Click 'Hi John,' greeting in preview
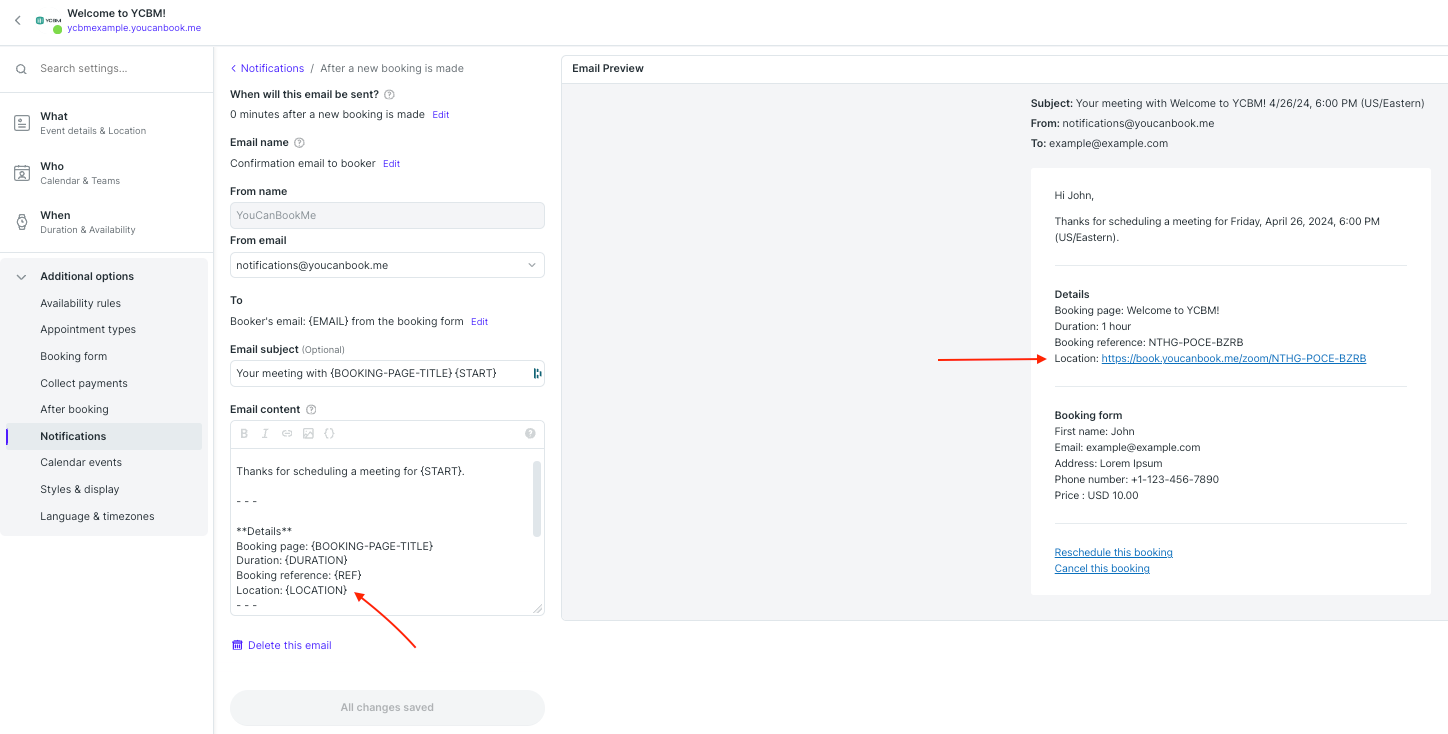 coord(1074,195)
